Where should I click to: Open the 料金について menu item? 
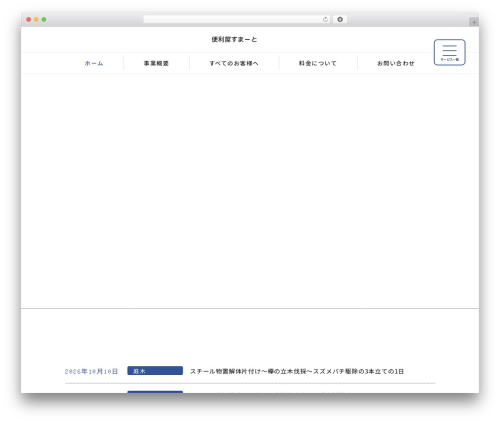pos(317,63)
